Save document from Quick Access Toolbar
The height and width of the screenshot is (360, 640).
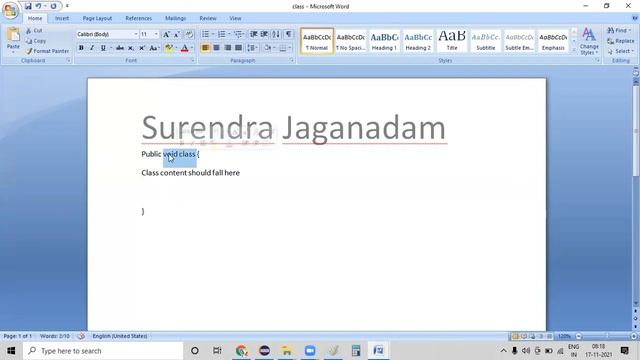28,6
